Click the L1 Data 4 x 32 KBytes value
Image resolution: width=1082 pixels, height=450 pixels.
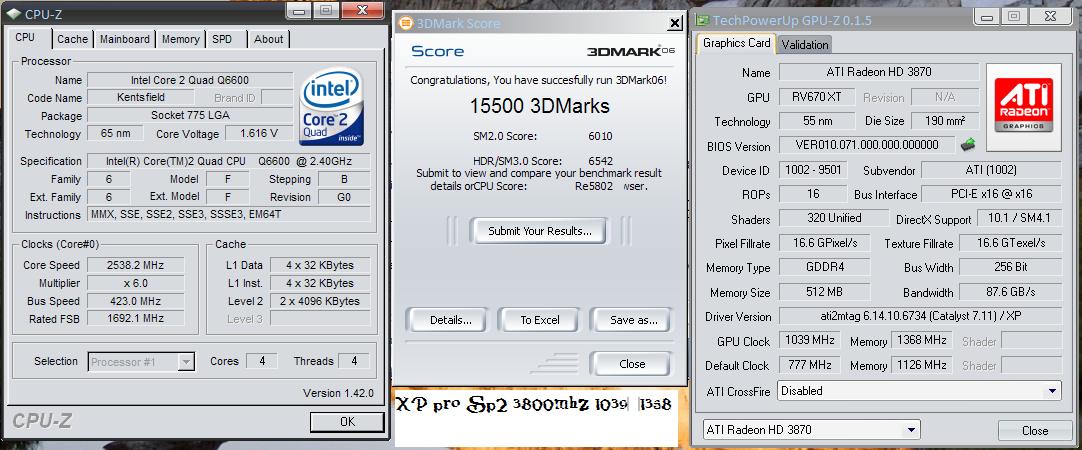tap(319, 265)
